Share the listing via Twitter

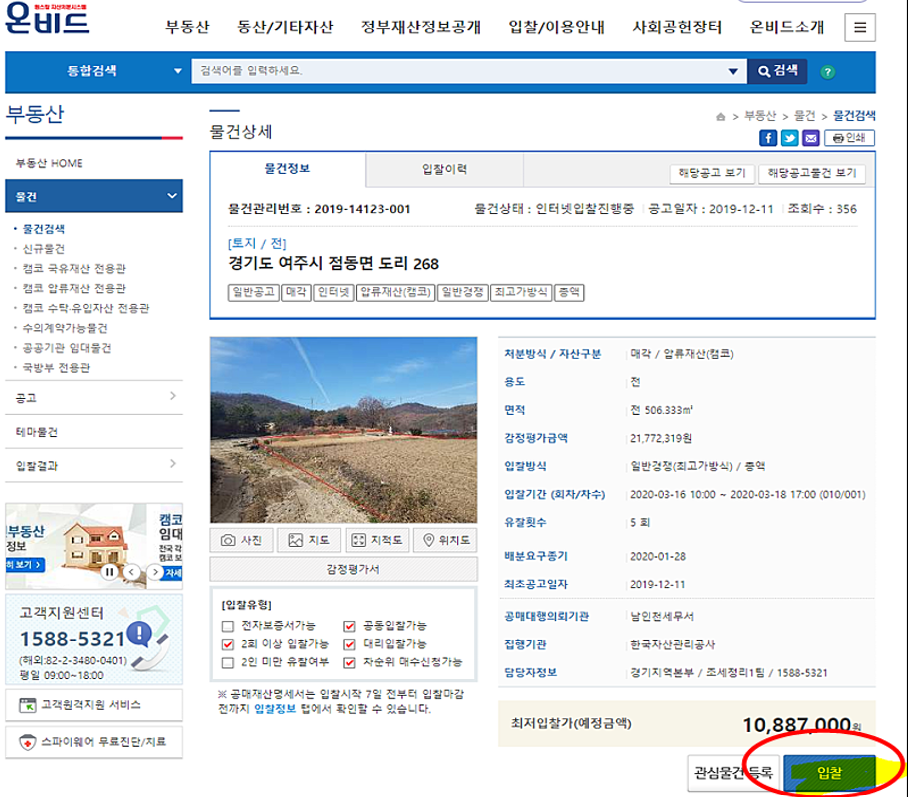tap(790, 138)
